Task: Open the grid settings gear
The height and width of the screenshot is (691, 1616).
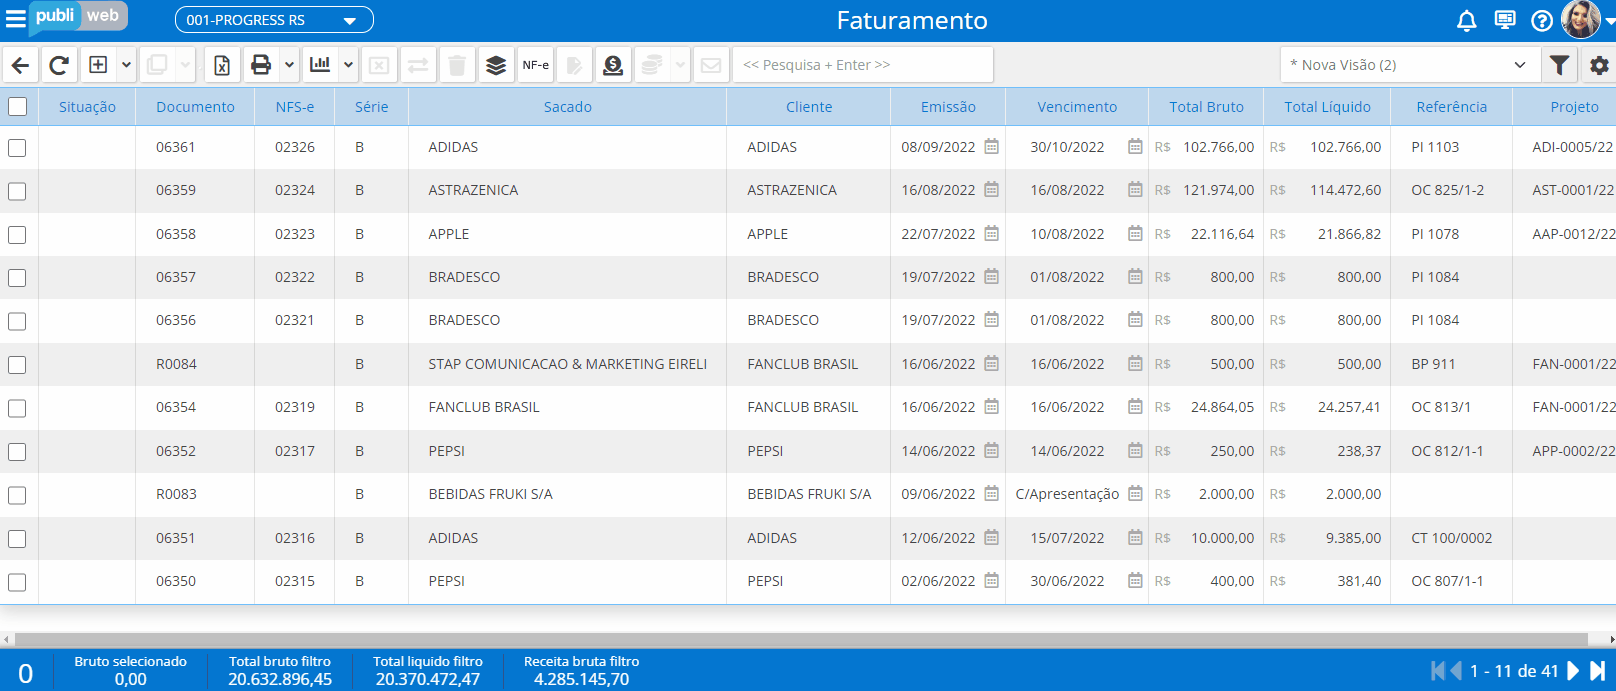Action: click(x=1599, y=65)
